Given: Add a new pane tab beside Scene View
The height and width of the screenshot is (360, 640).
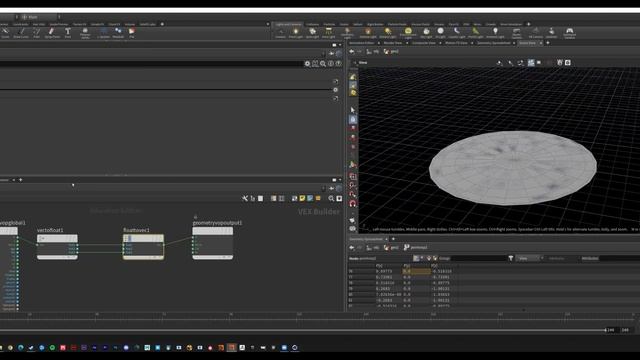Looking at the screenshot, I should [548, 43].
